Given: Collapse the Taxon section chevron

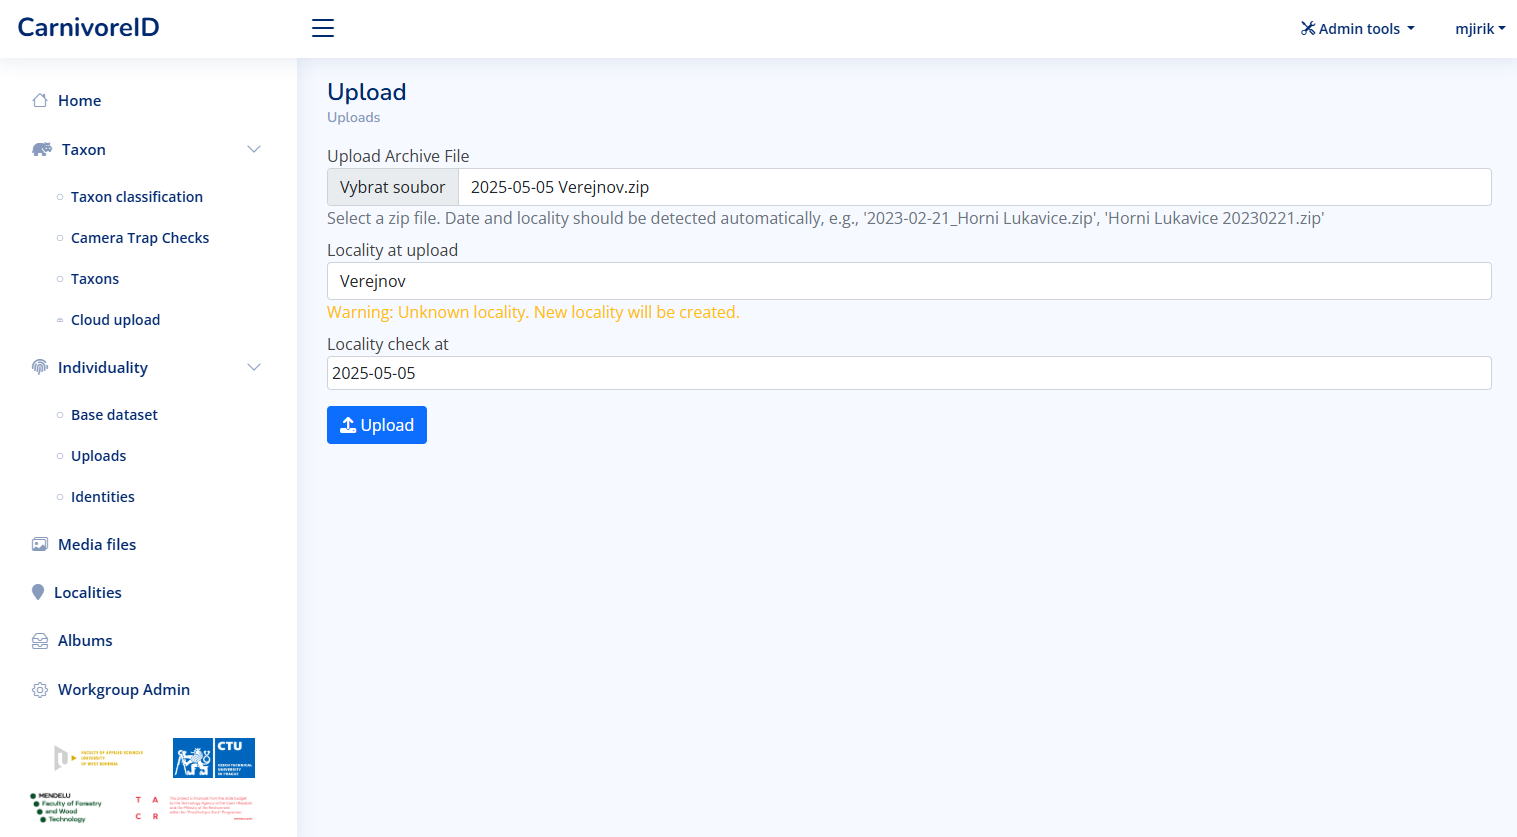Looking at the screenshot, I should 254,148.
